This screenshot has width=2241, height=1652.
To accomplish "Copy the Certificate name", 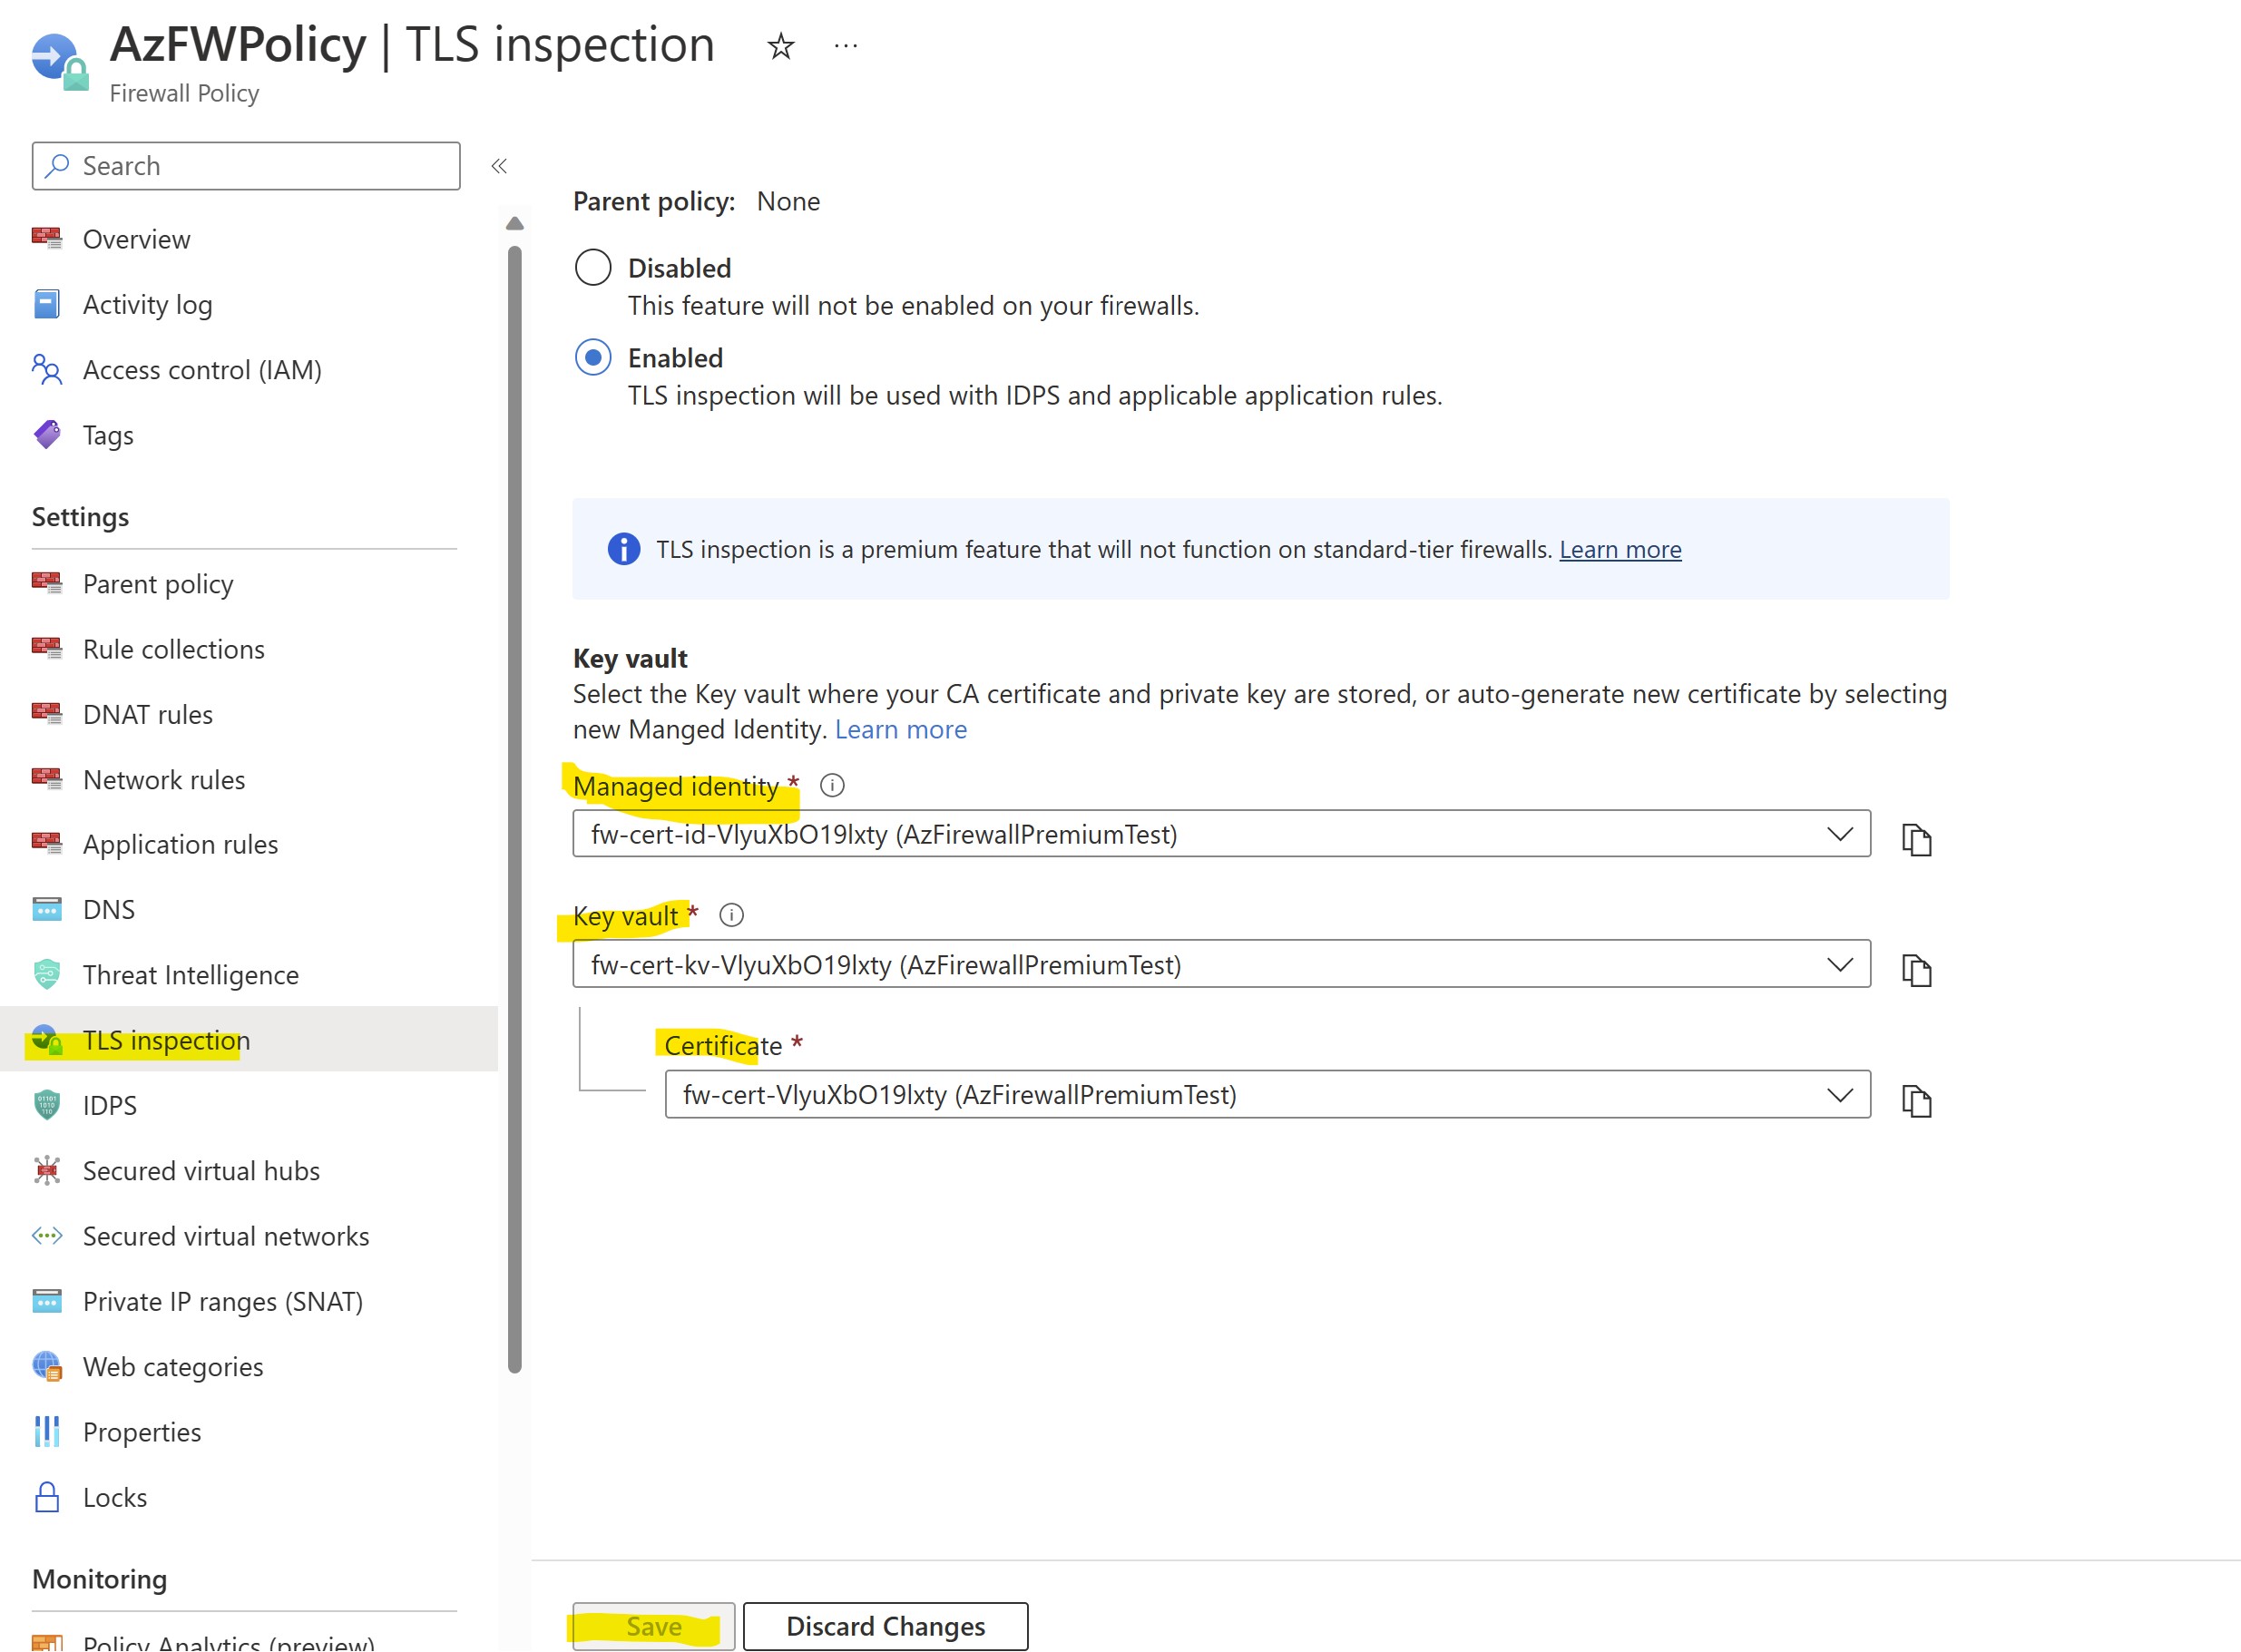I will click(x=1915, y=1100).
